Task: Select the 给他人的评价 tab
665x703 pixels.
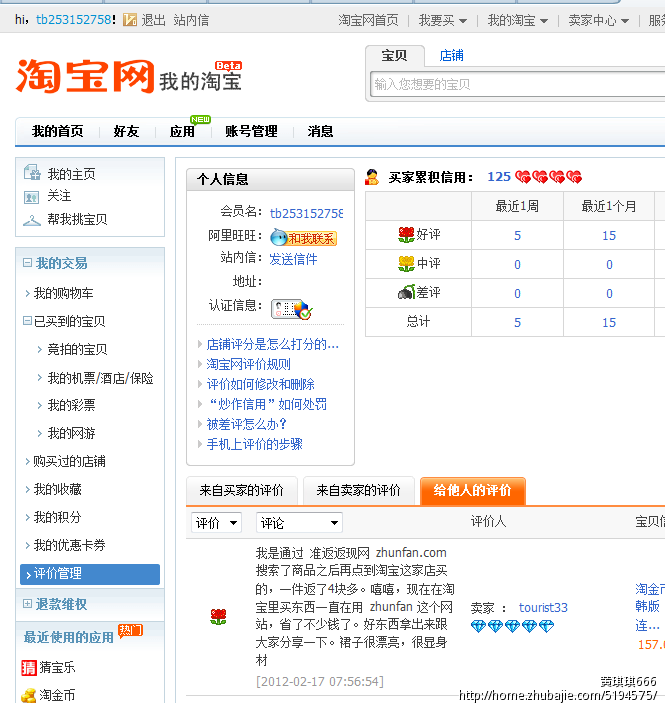Action: (x=473, y=490)
